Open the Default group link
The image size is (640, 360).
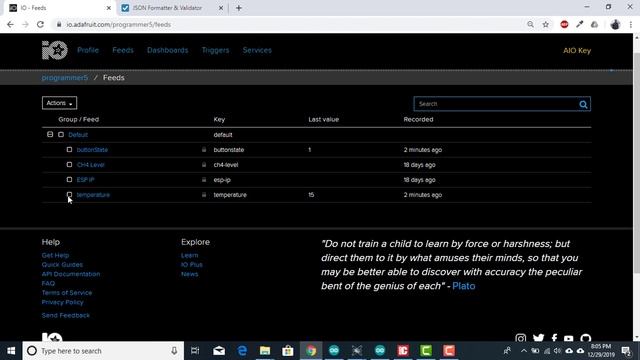78,135
